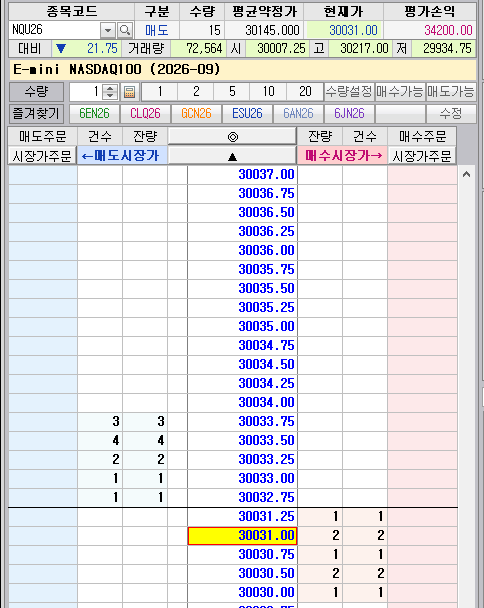The width and height of the screenshot is (484, 608).
Task: Click sell-order cell at 30033.75 row
Action: [43, 421]
